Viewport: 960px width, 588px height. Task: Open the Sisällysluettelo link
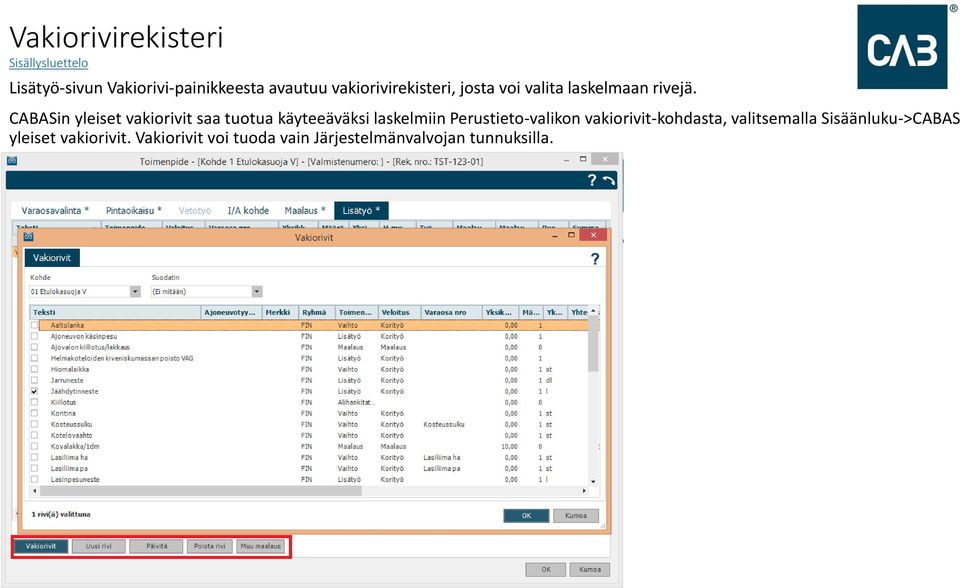(48, 63)
